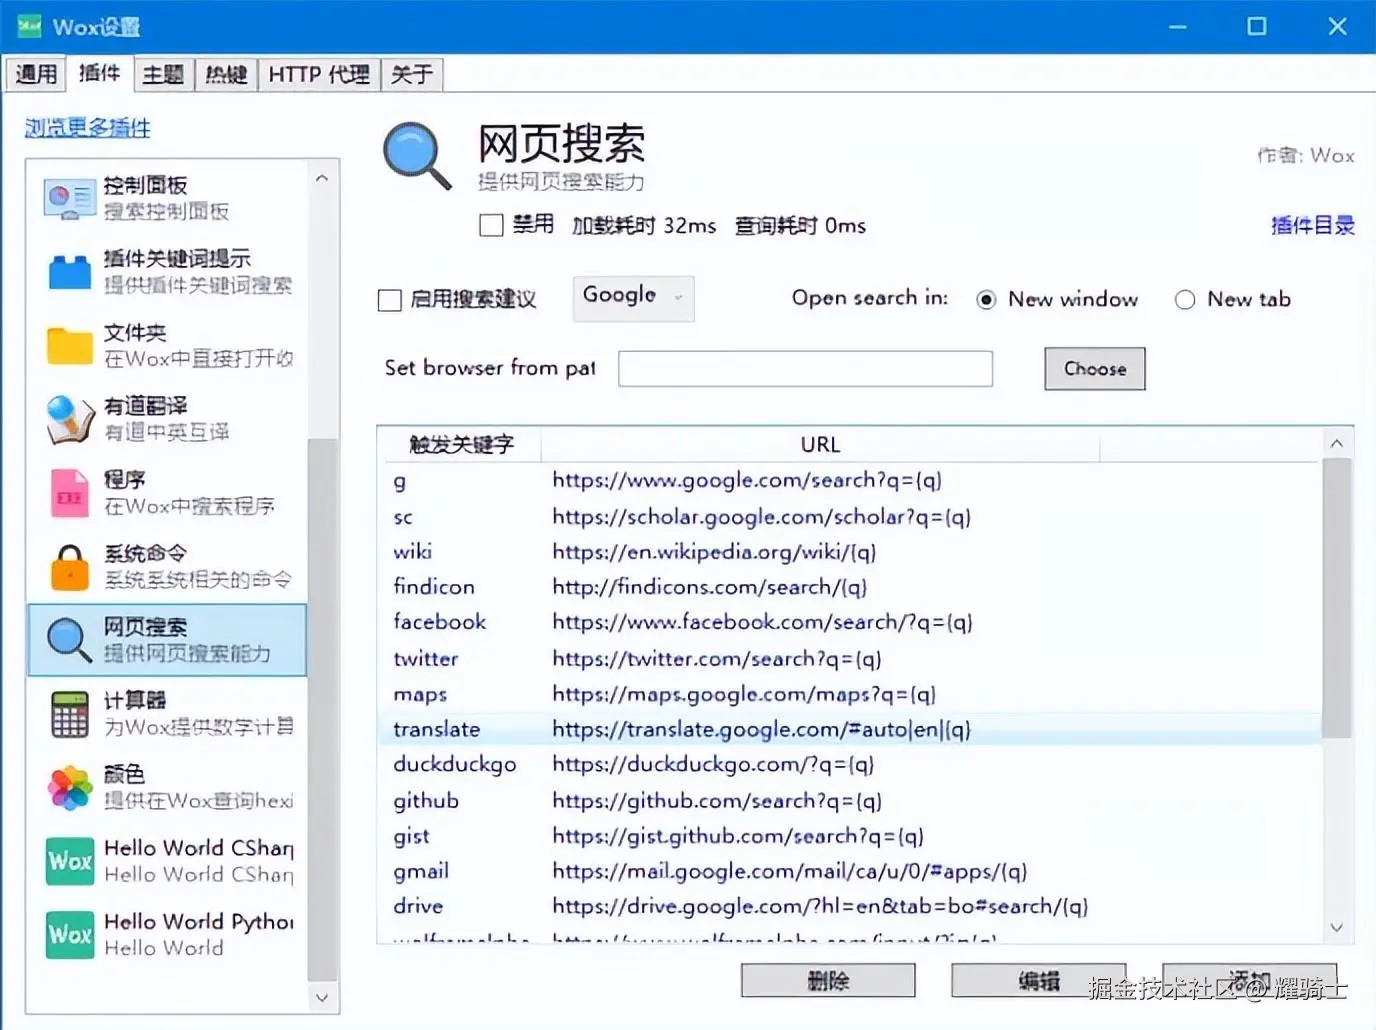Select the 计算器 plugin title
This screenshot has width=1376, height=1030.
[135, 700]
